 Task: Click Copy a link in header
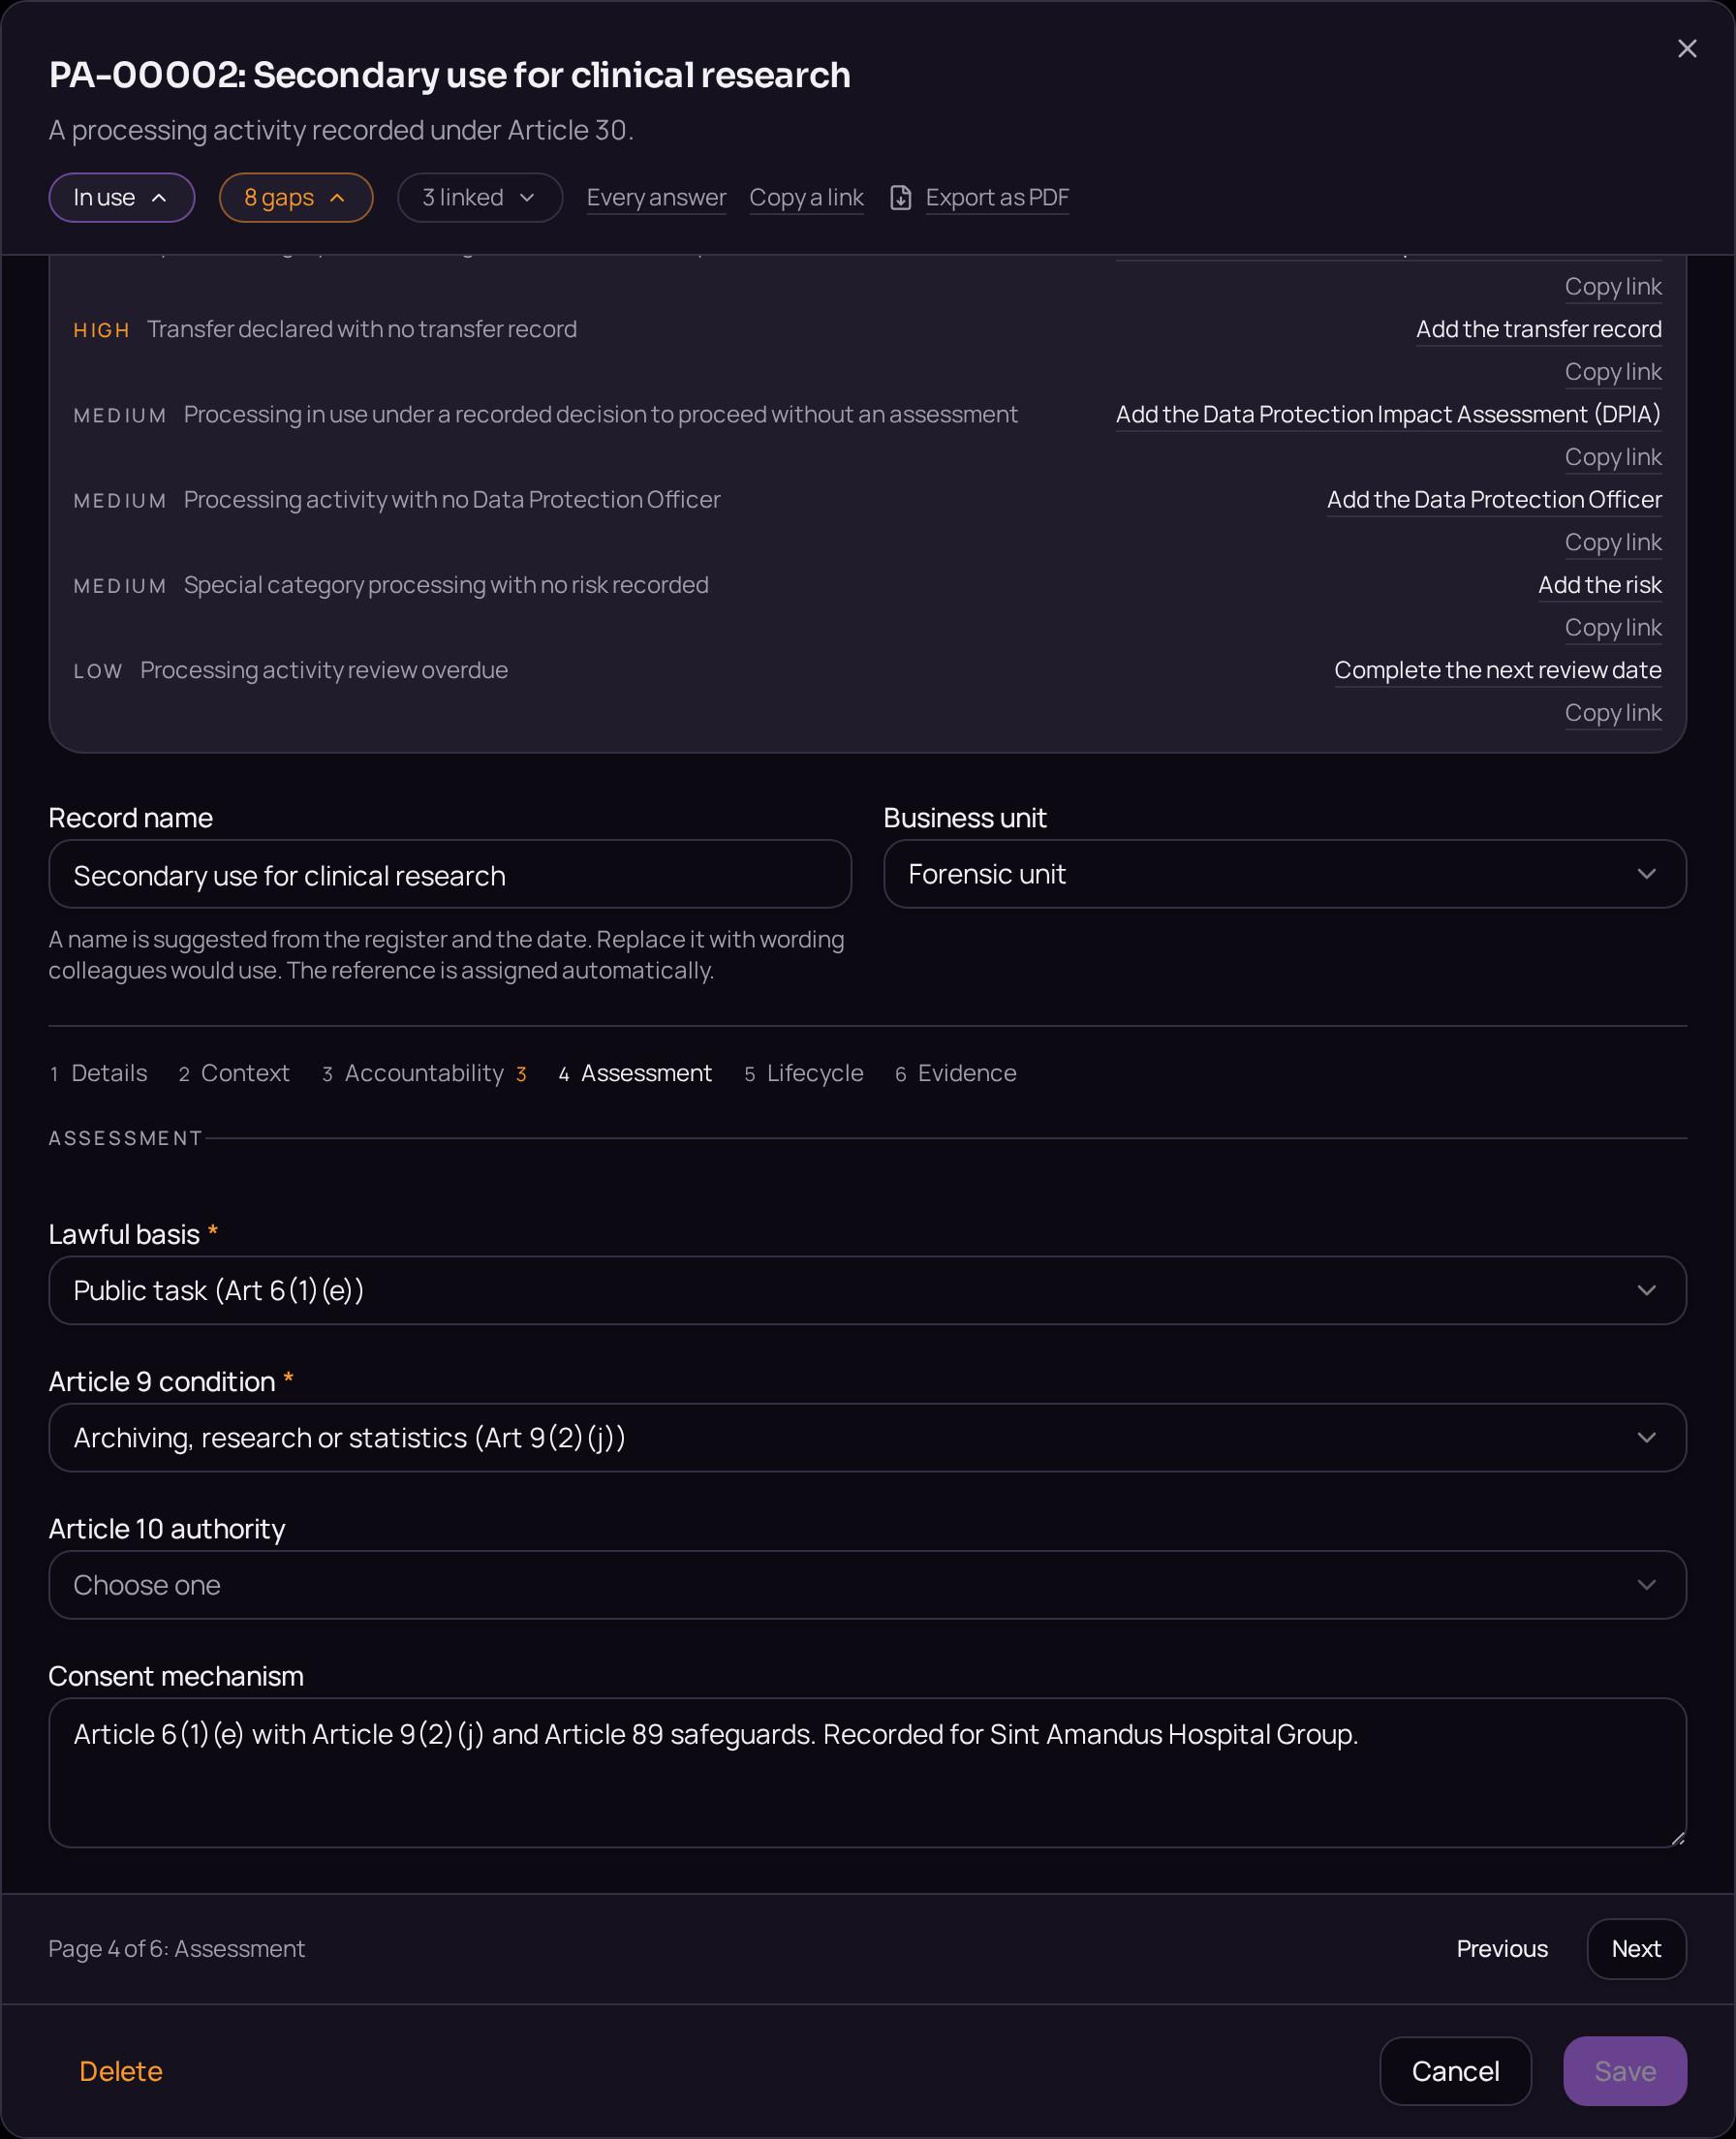[x=806, y=198]
